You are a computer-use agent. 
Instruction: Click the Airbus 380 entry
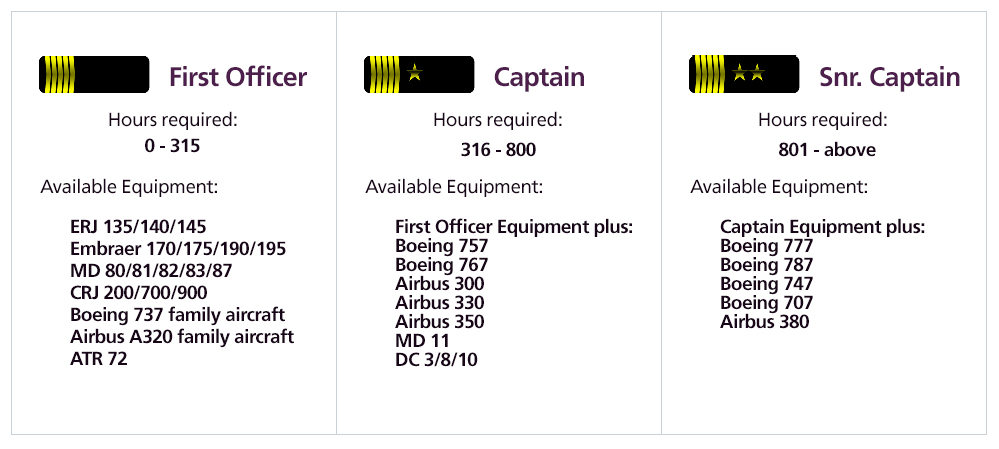764,322
